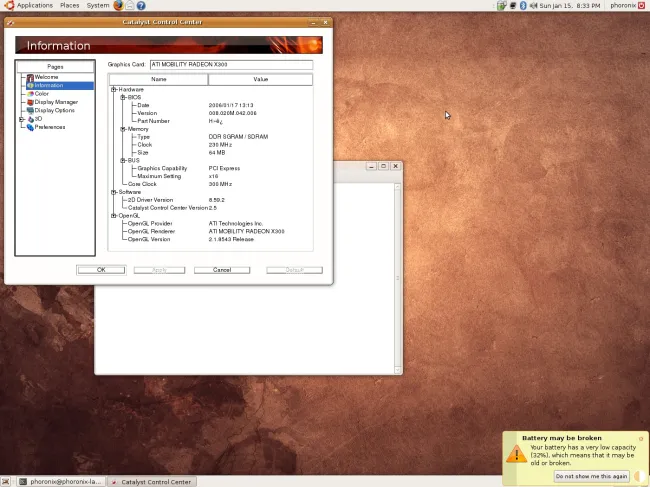This screenshot has height=487, width=650.
Task: Click Catalyst Control Center title bar icon
Action: point(10,22)
